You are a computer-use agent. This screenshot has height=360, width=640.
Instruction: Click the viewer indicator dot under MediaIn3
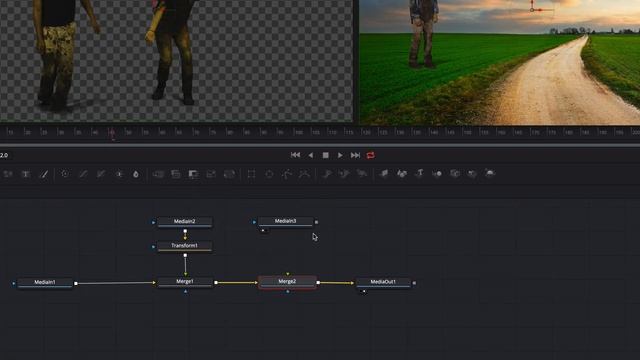tap(263, 231)
